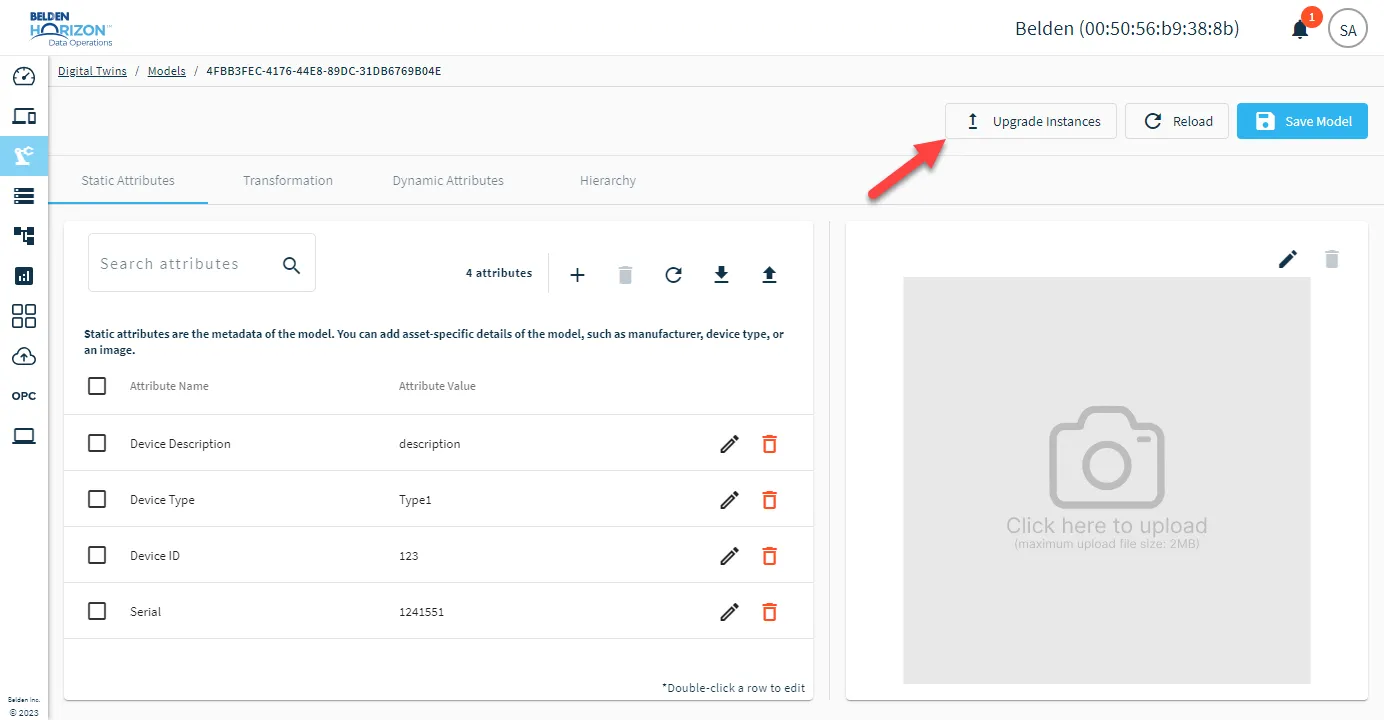Viewport: 1384px width, 720px height.
Task: Open the stacked server list sidebar icon
Action: [x=24, y=195]
